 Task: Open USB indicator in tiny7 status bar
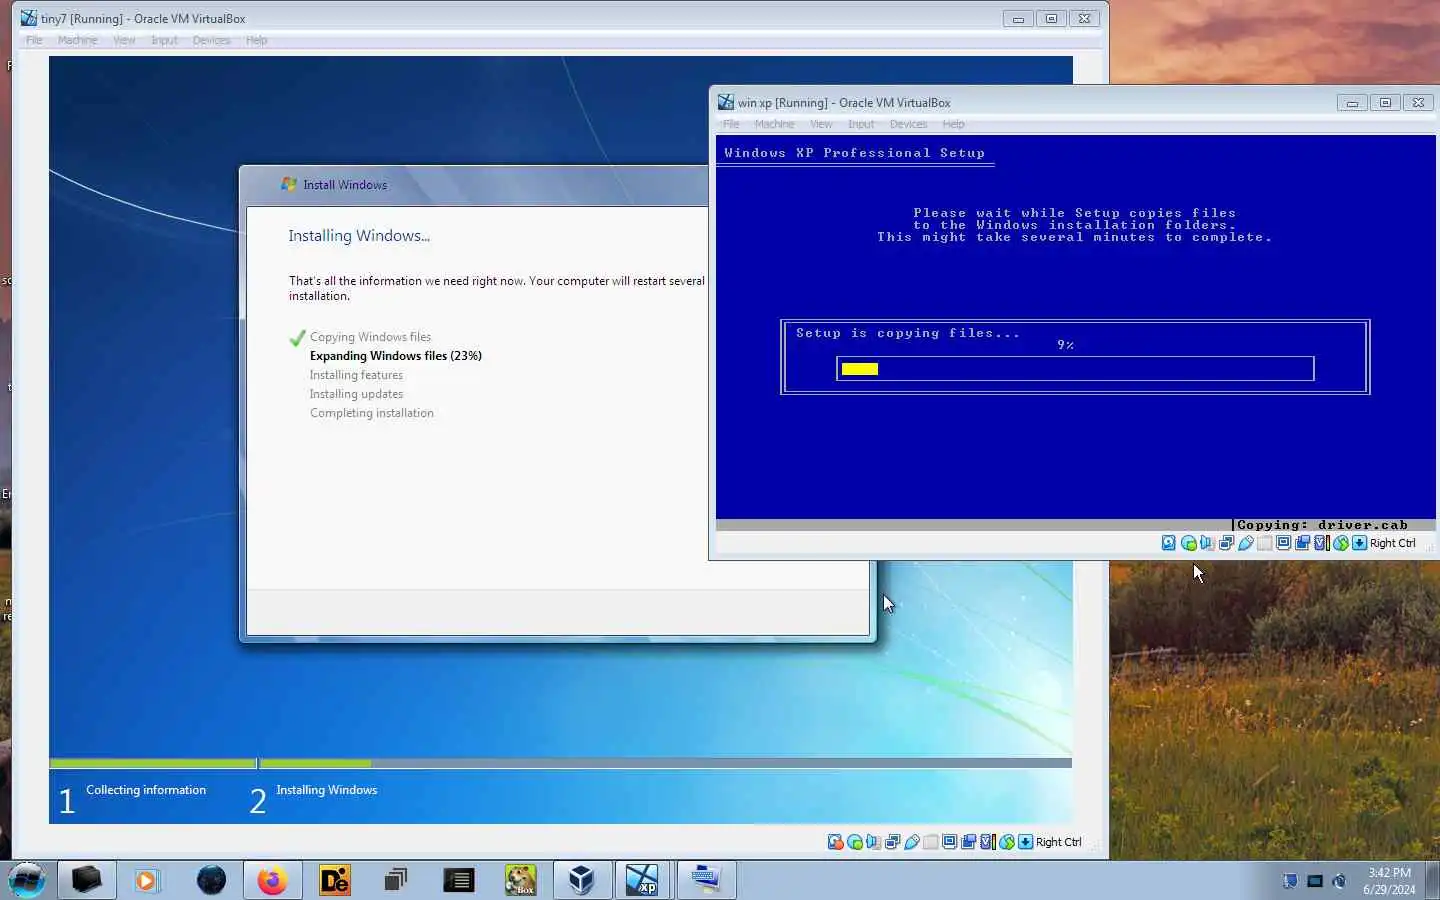pyautogui.click(x=912, y=842)
